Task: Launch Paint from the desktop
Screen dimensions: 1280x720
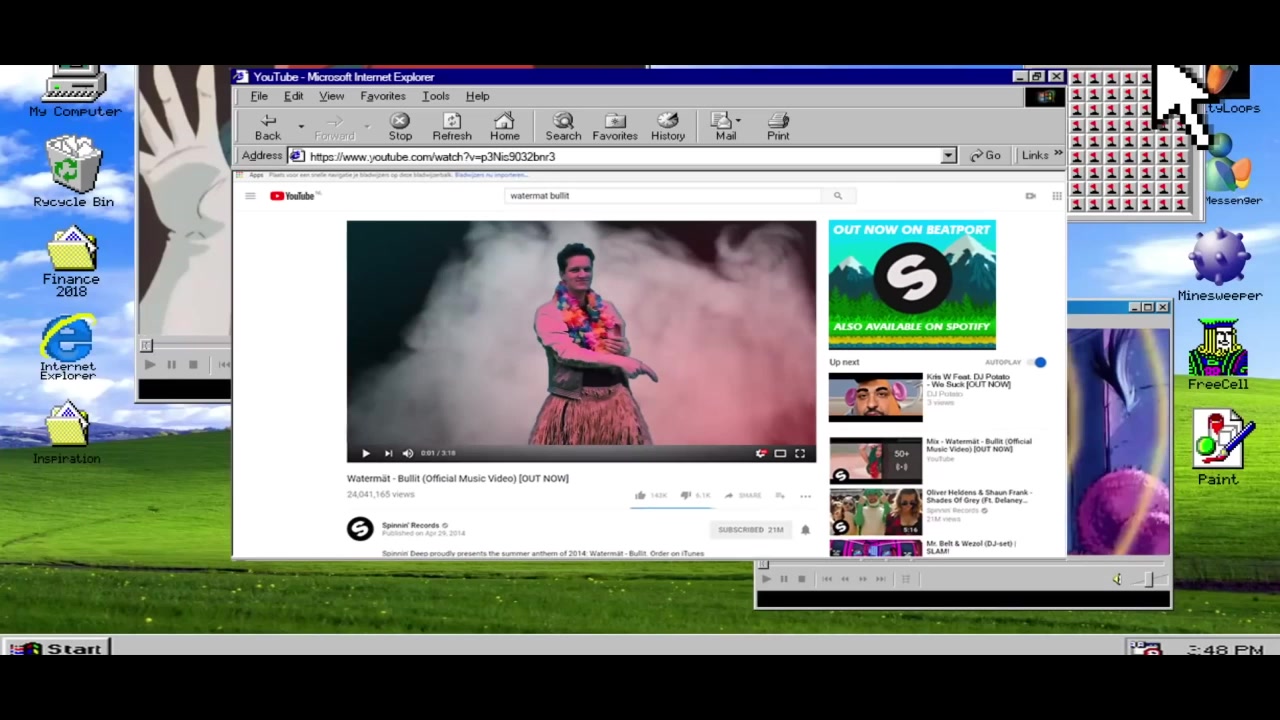Action: tap(1218, 449)
